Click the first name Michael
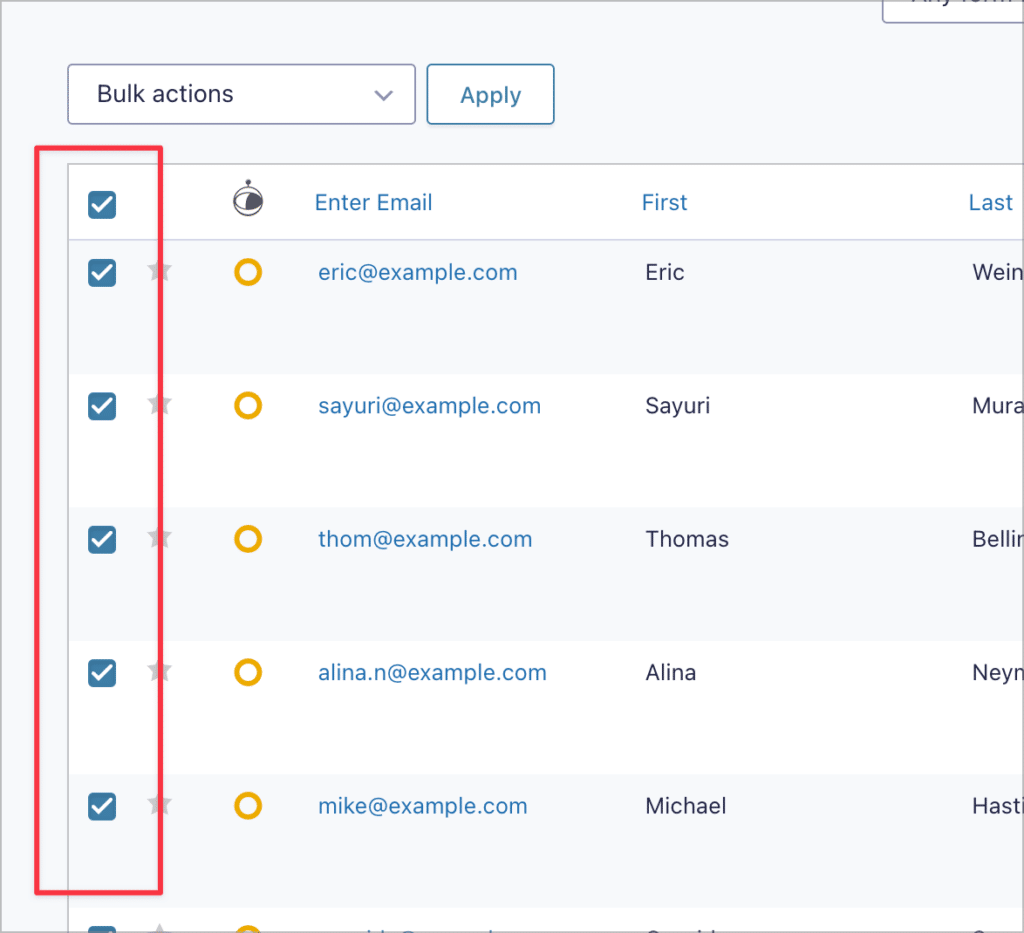Viewport: 1024px width, 933px height. [686, 806]
